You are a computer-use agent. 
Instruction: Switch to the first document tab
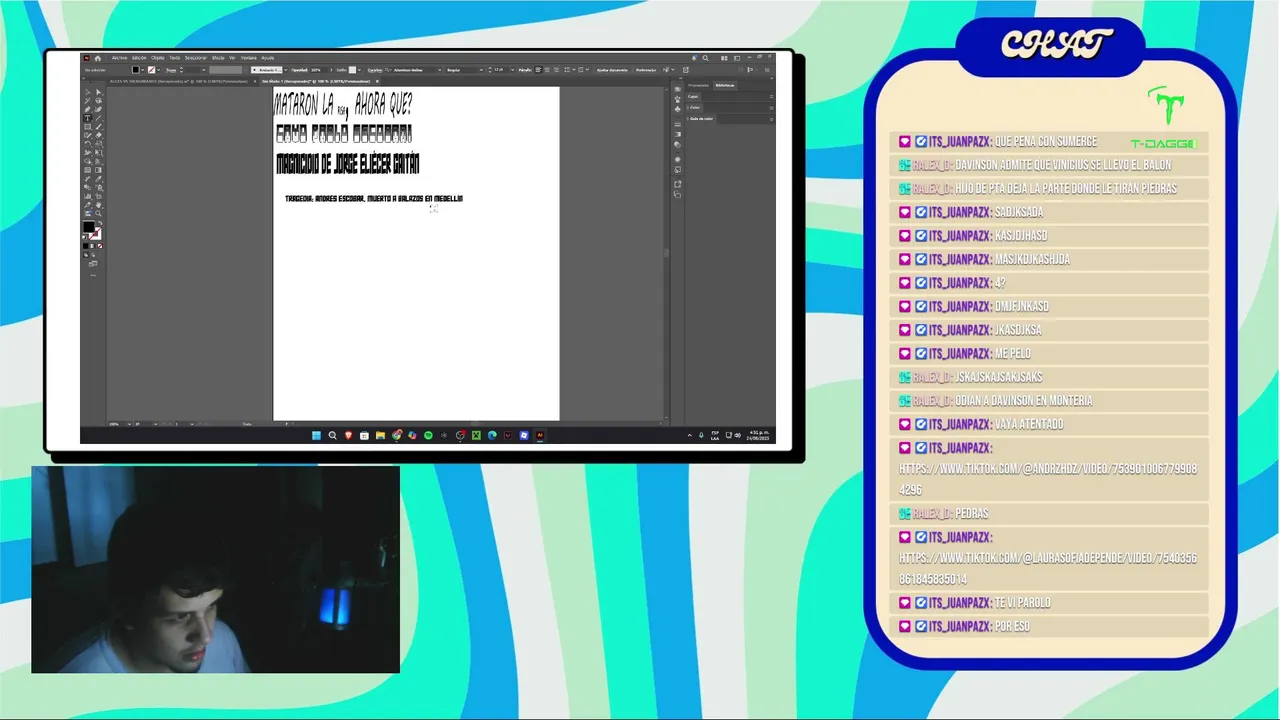[x=178, y=82]
